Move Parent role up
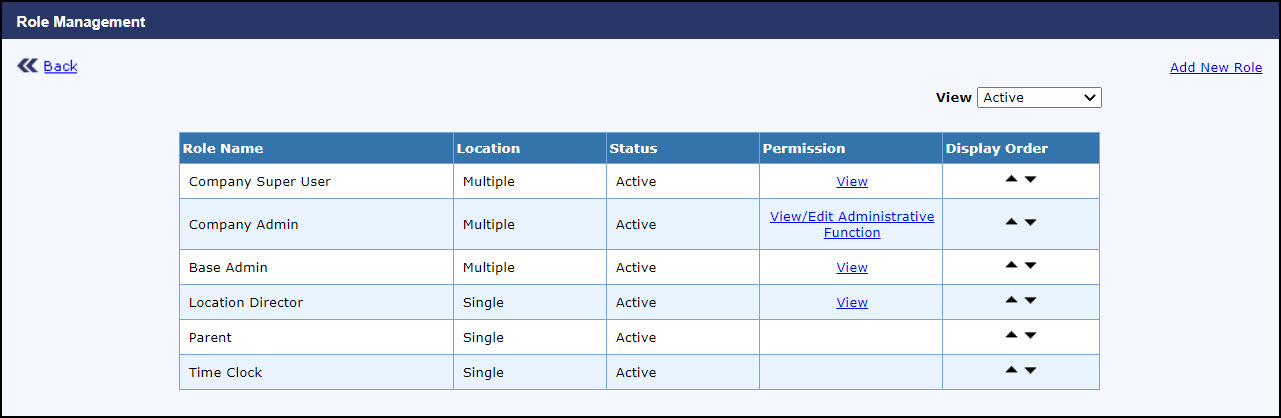 coord(1011,335)
